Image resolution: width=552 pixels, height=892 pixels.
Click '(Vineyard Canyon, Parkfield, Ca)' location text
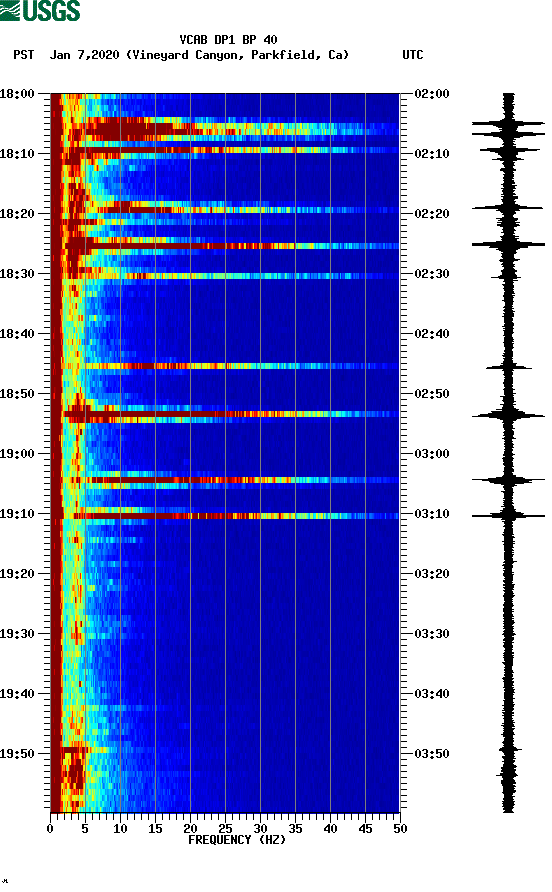237,55
